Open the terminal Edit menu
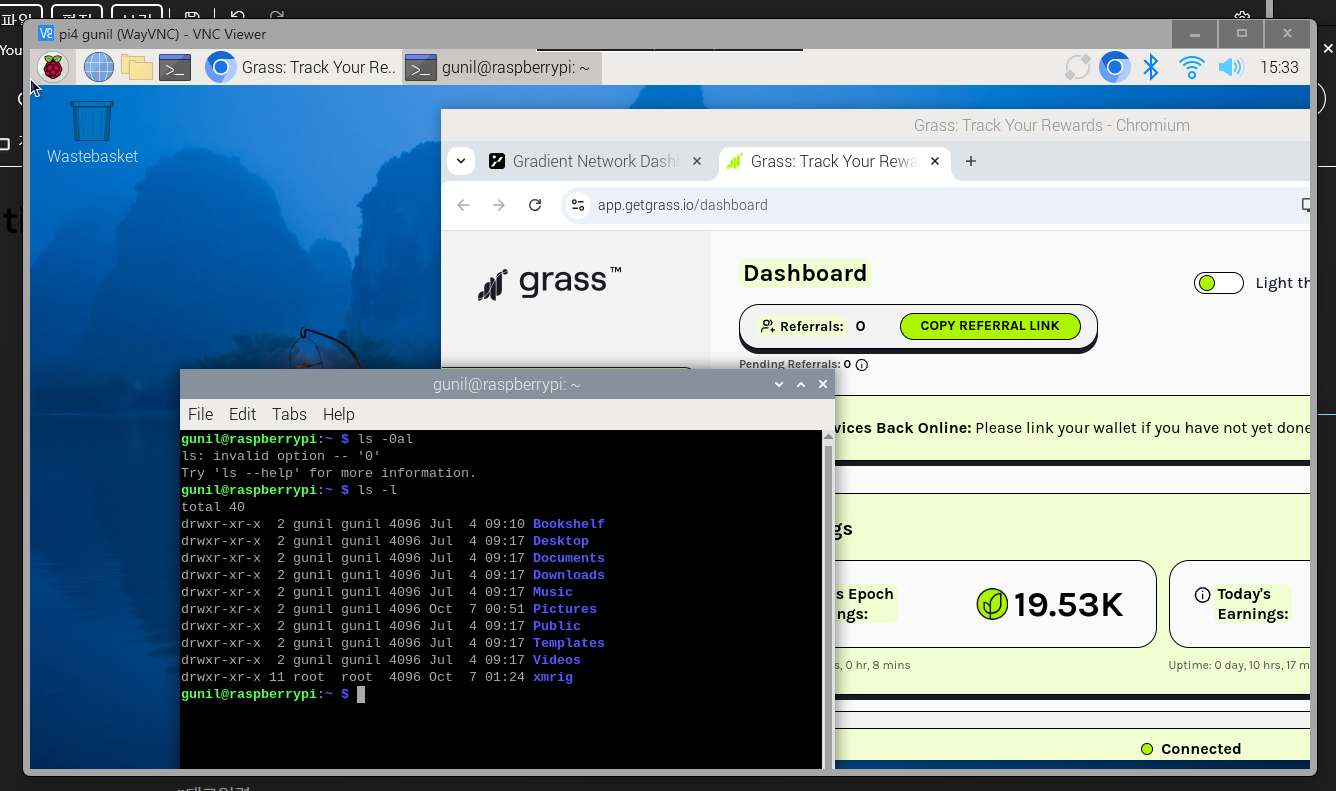 pos(242,414)
